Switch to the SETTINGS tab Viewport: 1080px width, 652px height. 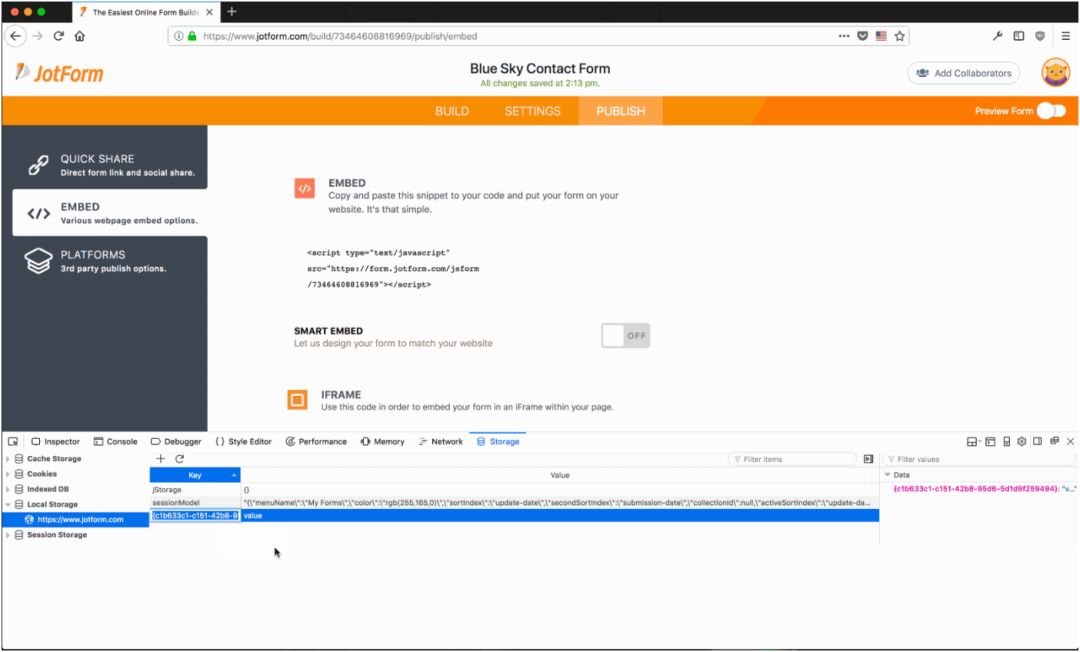click(532, 111)
